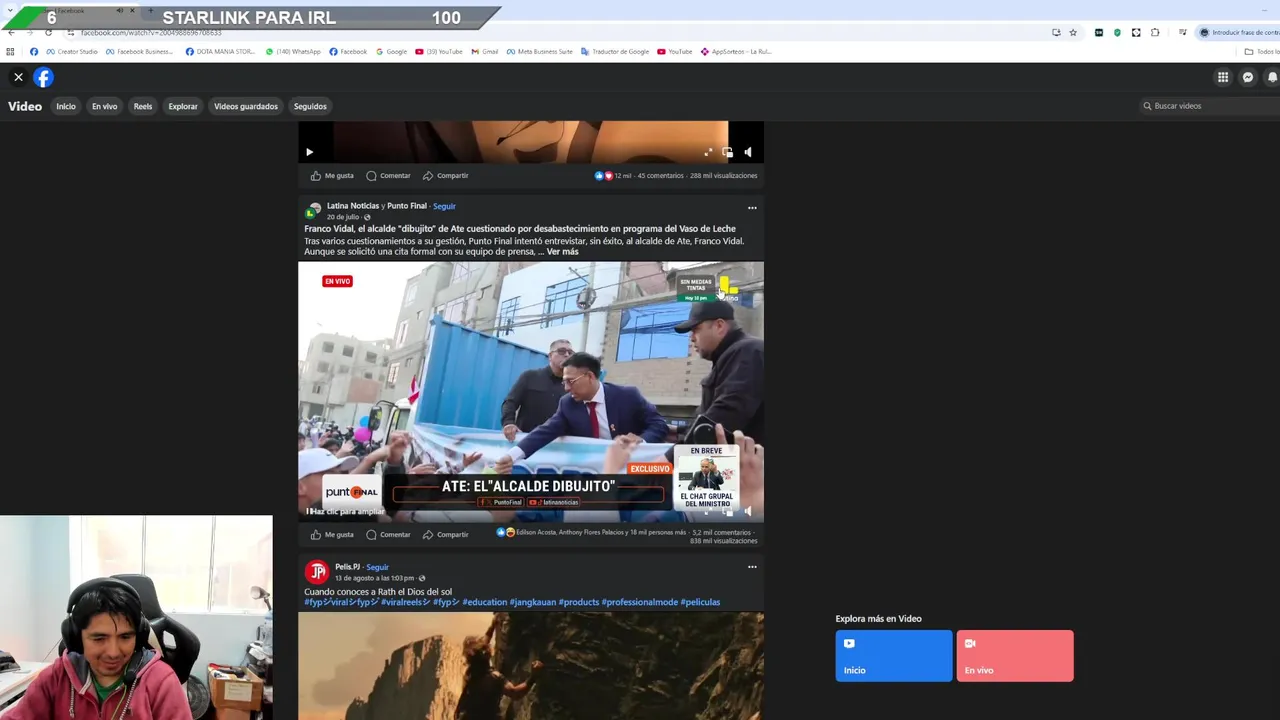Open the #peliculas hashtag

[700, 602]
